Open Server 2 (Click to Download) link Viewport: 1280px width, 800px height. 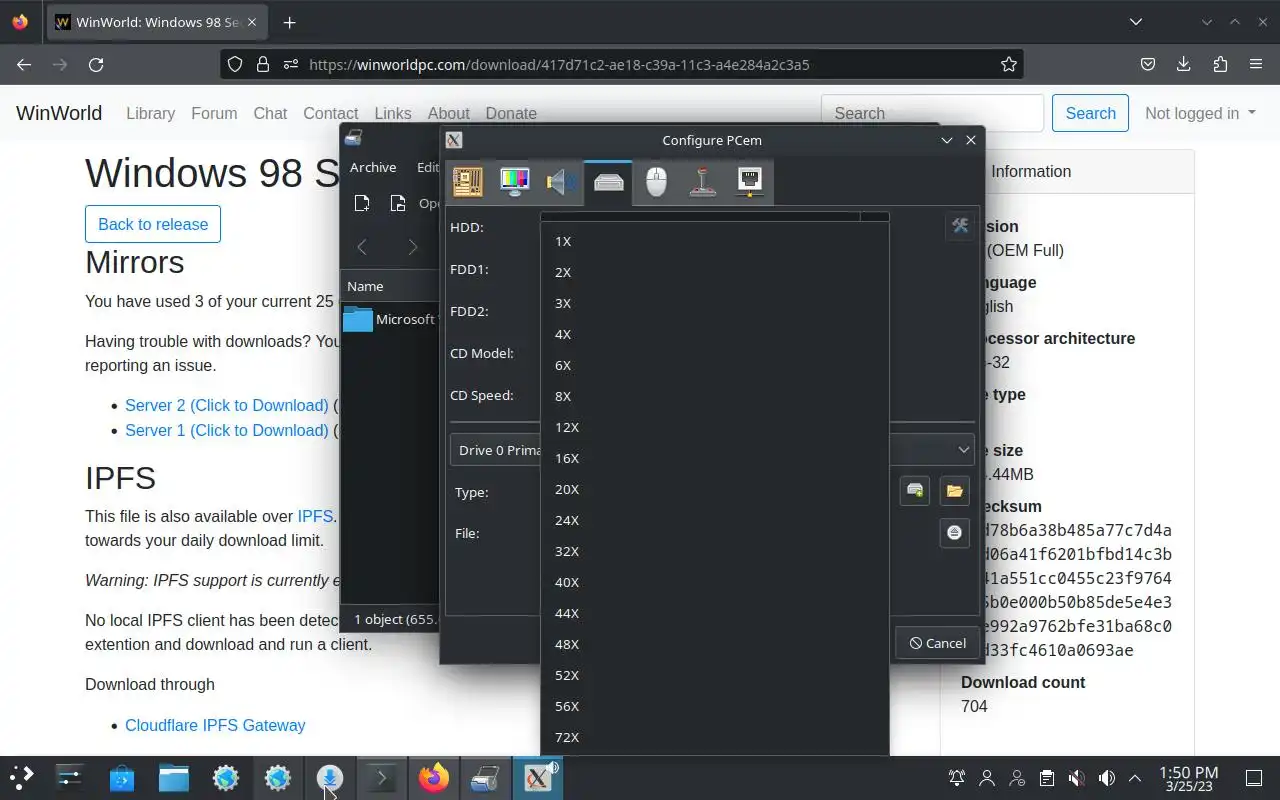227,405
